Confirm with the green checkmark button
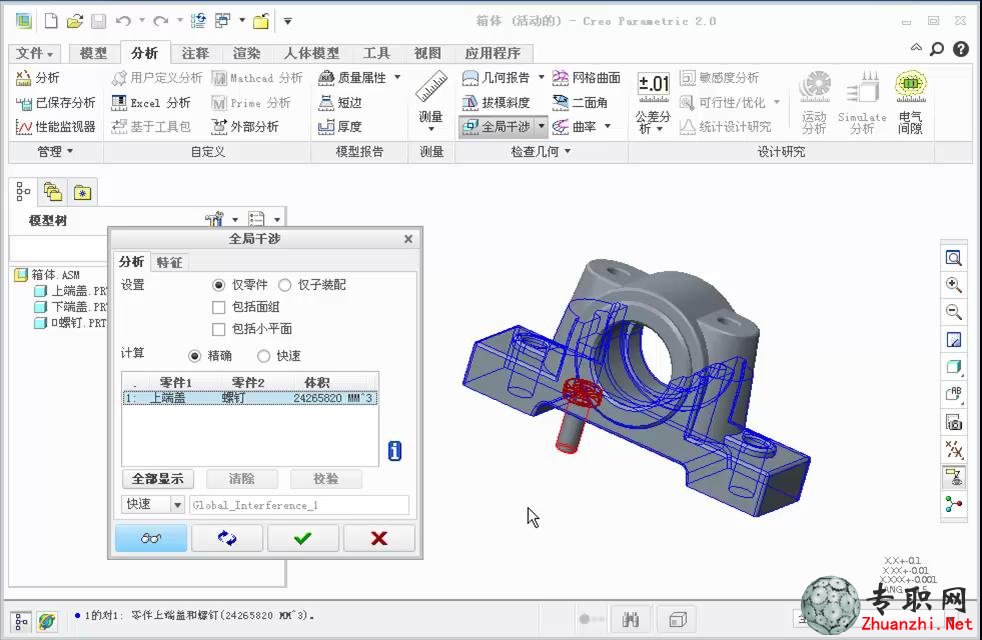Image resolution: width=982 pixels, height=640 pixels. pyautogui.click(x=303, y=538)
